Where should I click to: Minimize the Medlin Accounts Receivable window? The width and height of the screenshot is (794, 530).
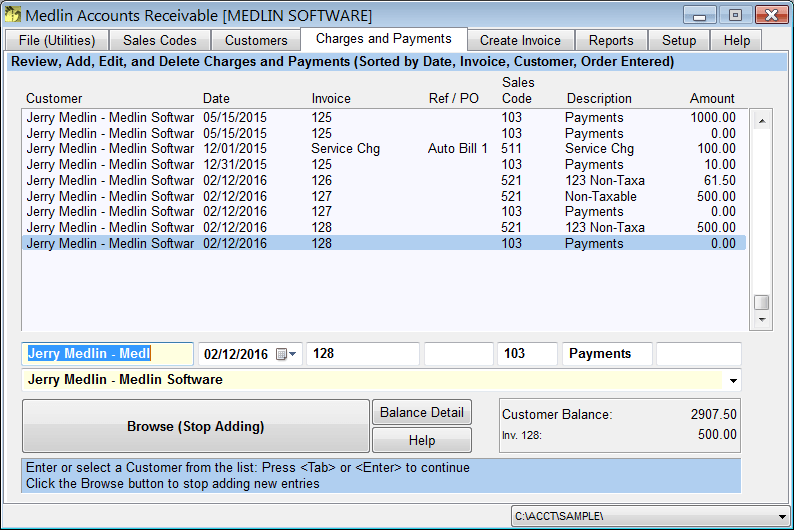click(699, 15)
